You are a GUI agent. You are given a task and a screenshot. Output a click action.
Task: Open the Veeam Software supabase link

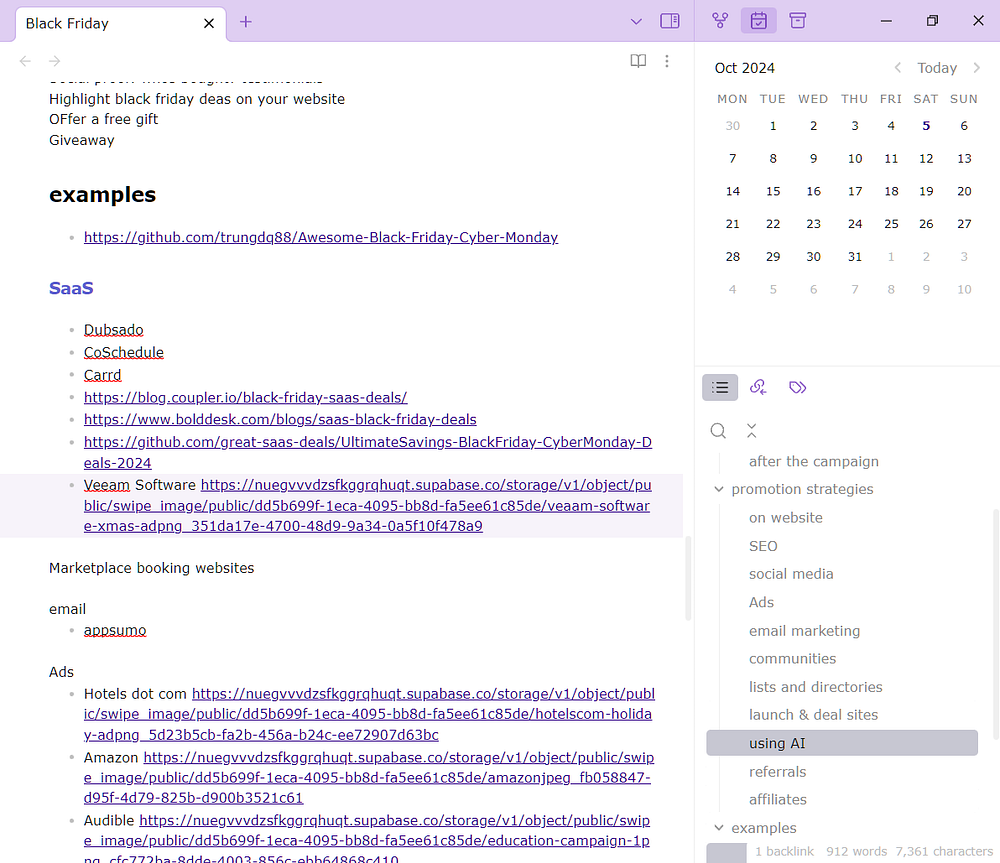(x=367, y=506)
